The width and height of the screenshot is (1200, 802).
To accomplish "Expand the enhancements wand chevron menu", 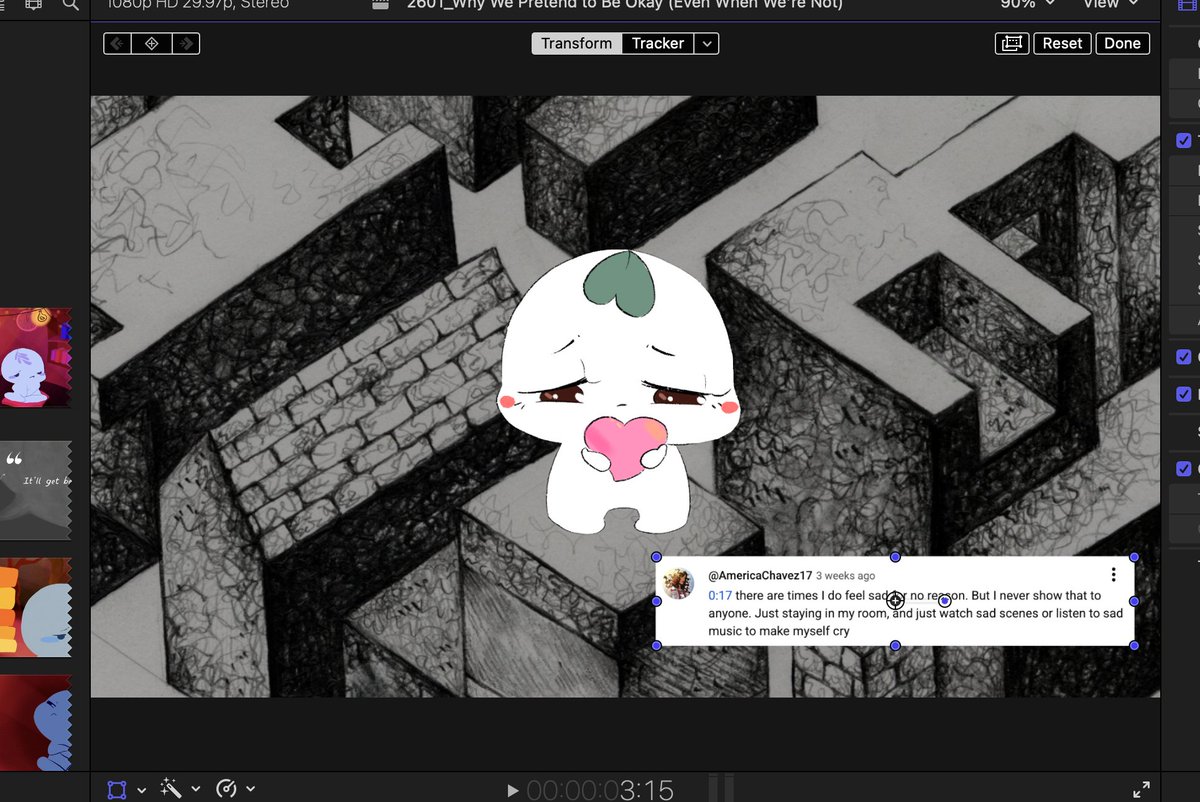I will tap(196, 789).
